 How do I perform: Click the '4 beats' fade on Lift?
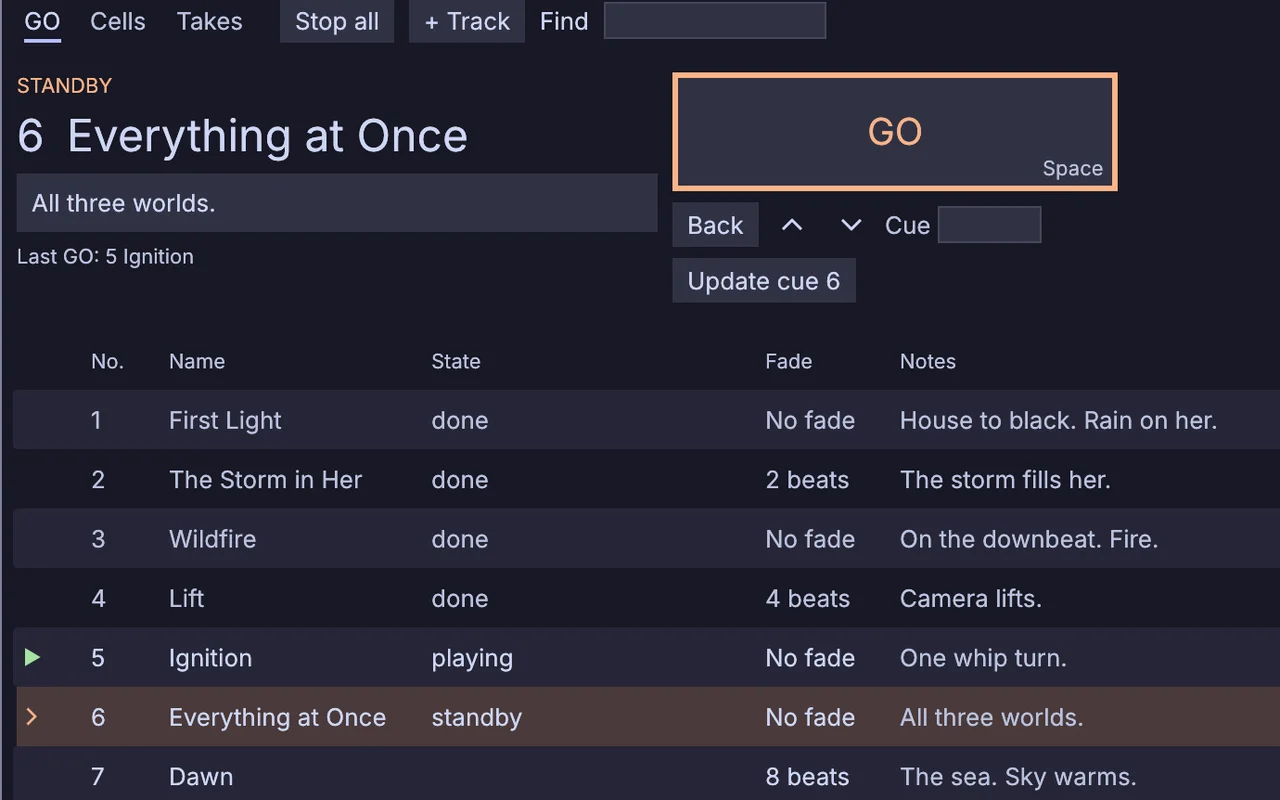coord(808,598)
